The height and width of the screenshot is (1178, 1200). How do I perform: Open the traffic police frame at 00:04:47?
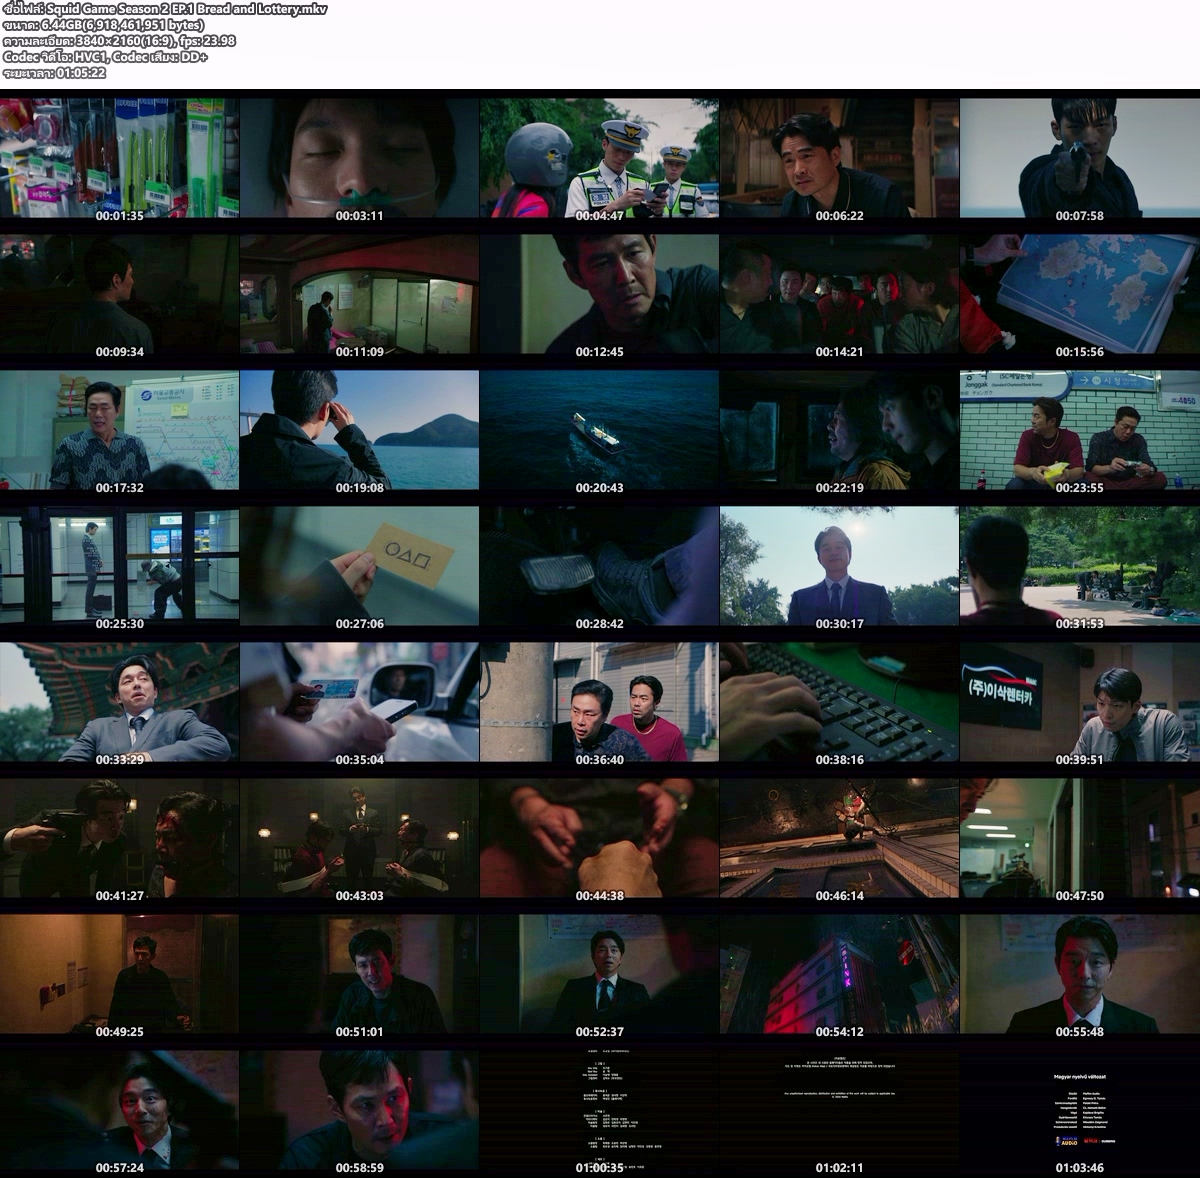(x=600, y=158)
